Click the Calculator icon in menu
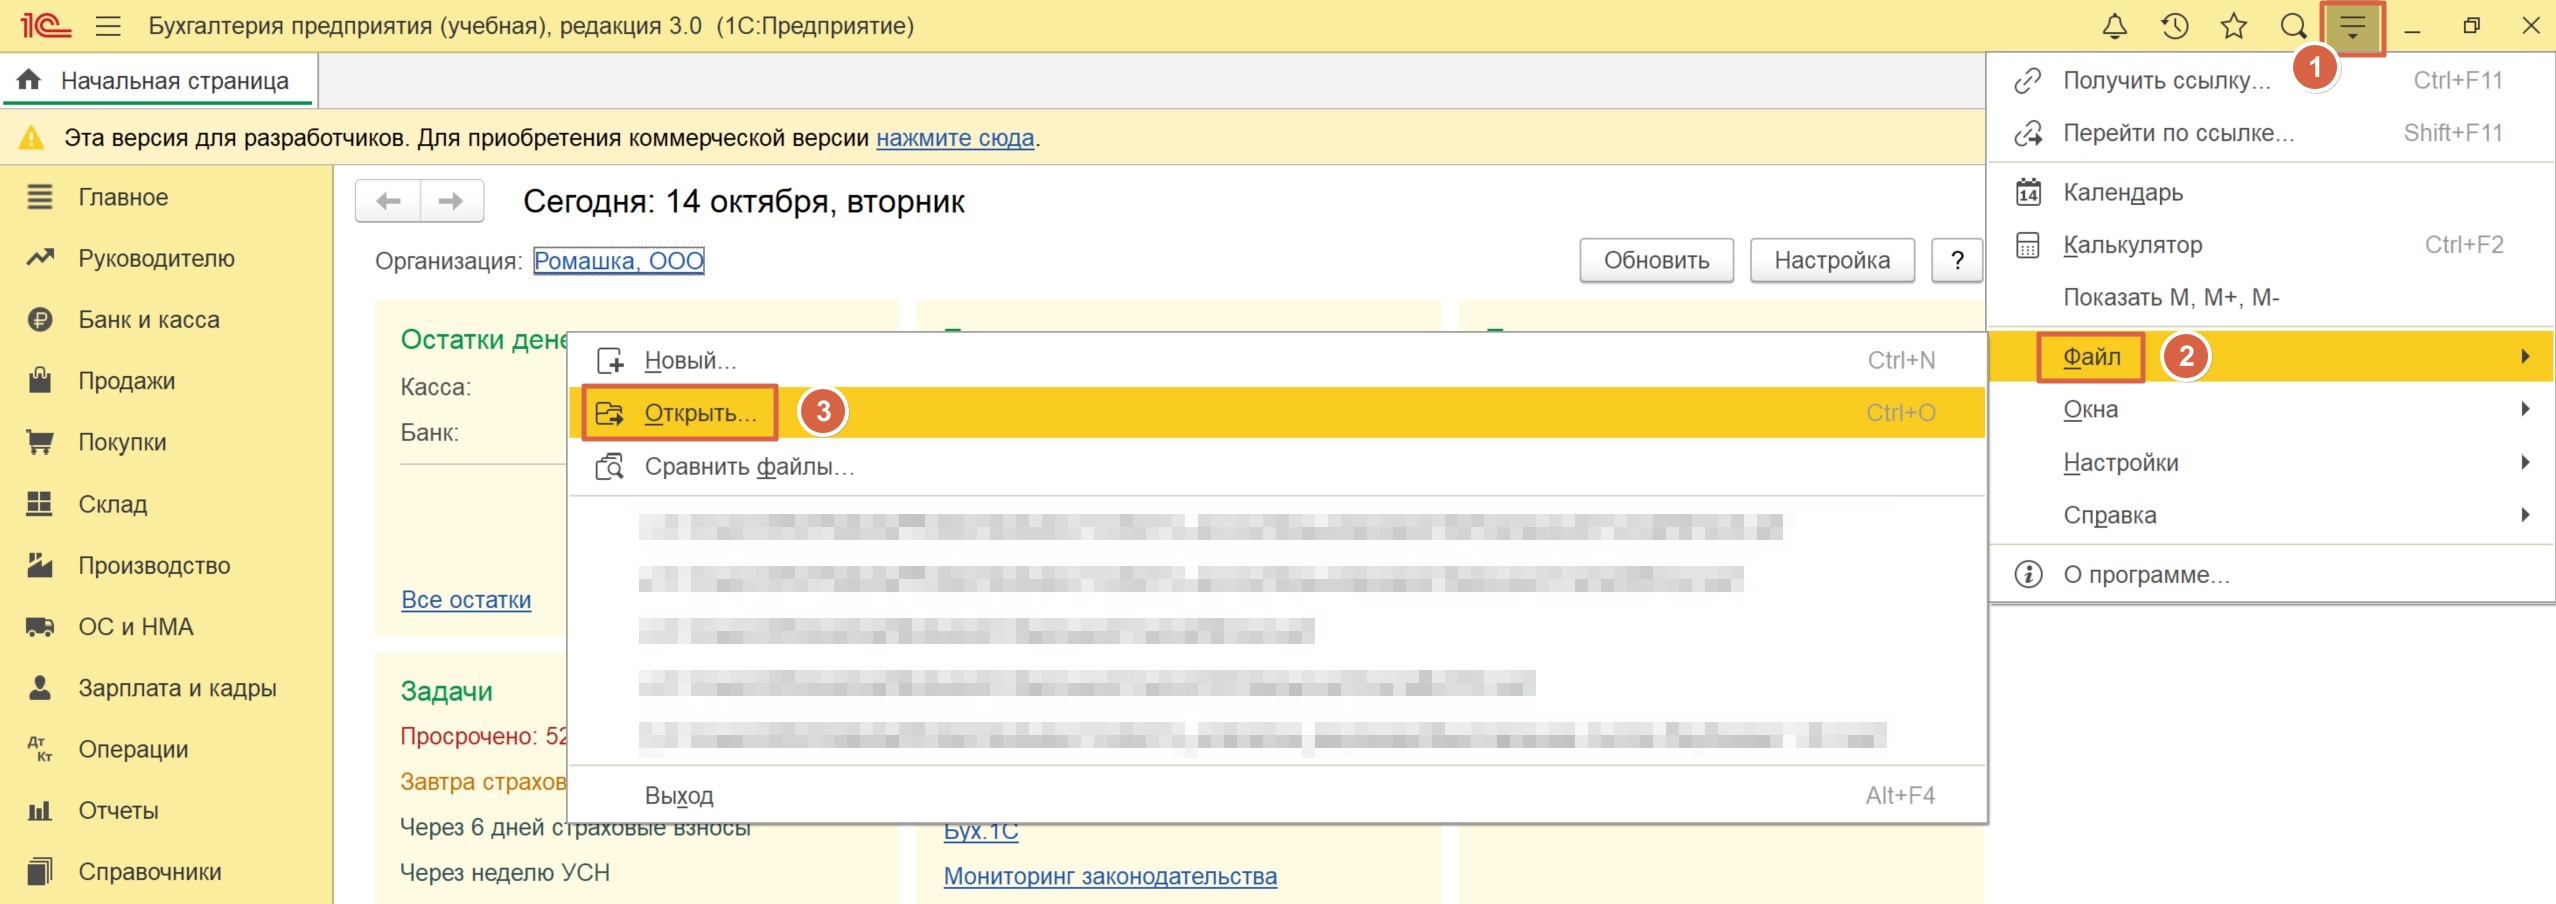Image resolution: width=2556 pixels, height=904 pixels. click(2028, 245)
